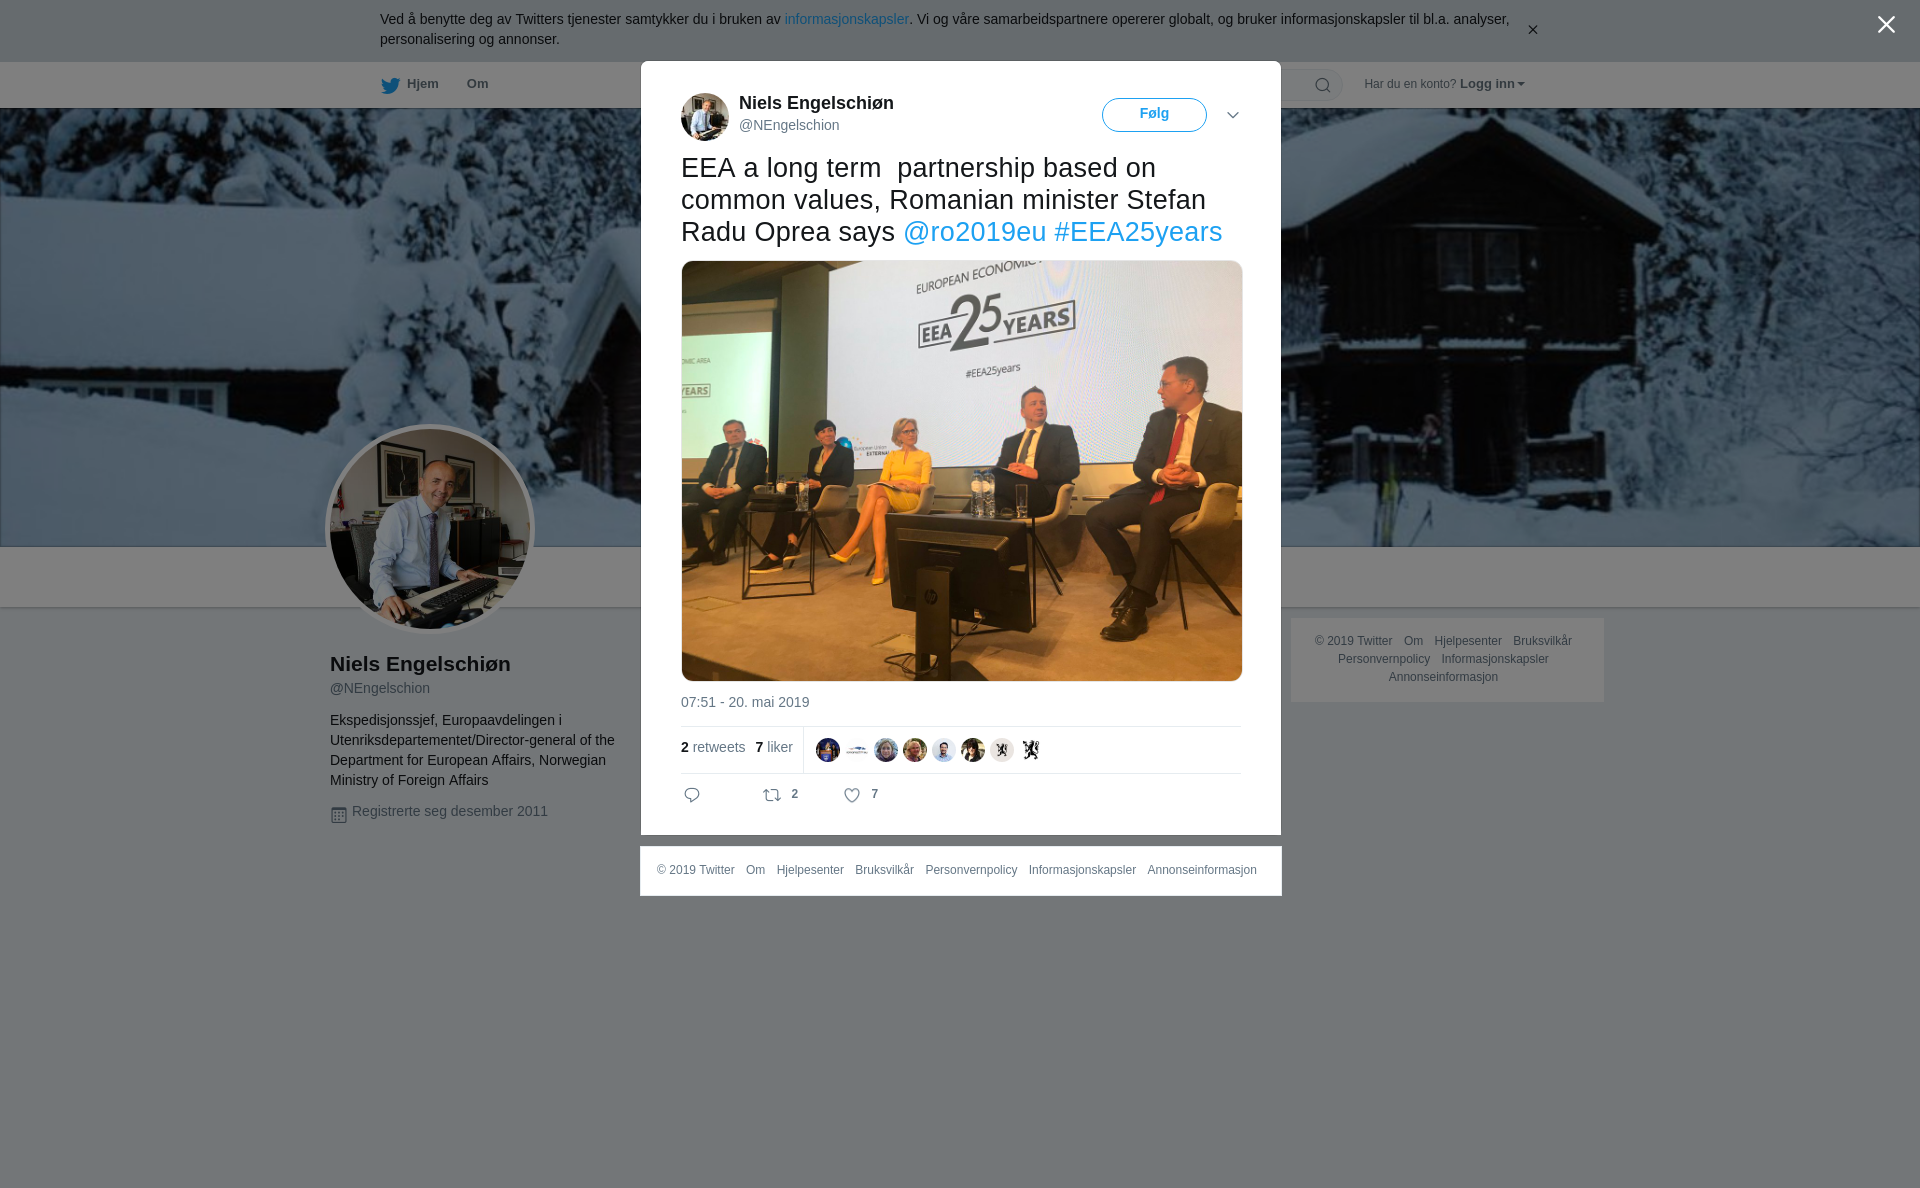Open the Logg inn dropdown
The width and height of the screenshot is (1920, 1188).
[1492, 84]
